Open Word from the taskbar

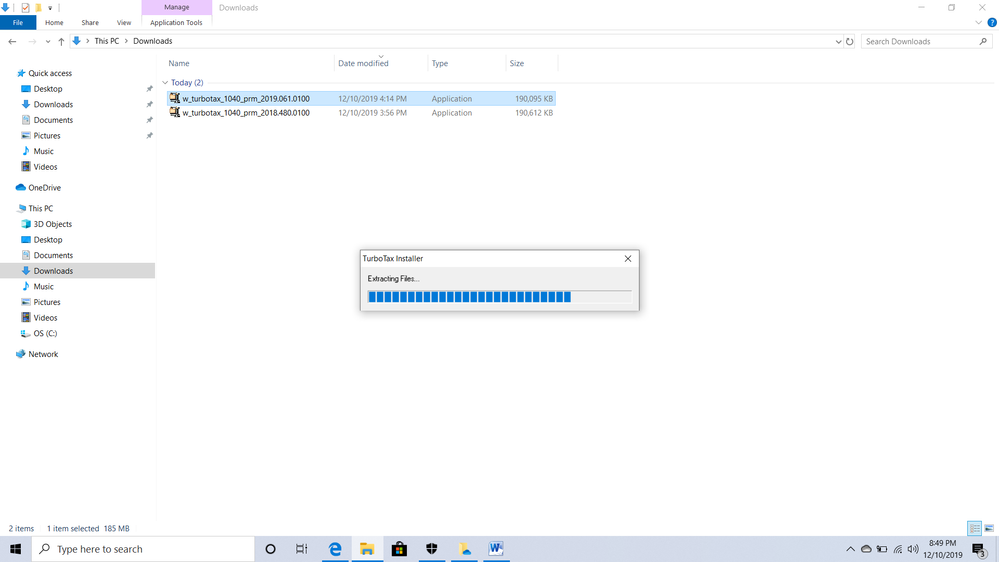[x=496, y=549]
